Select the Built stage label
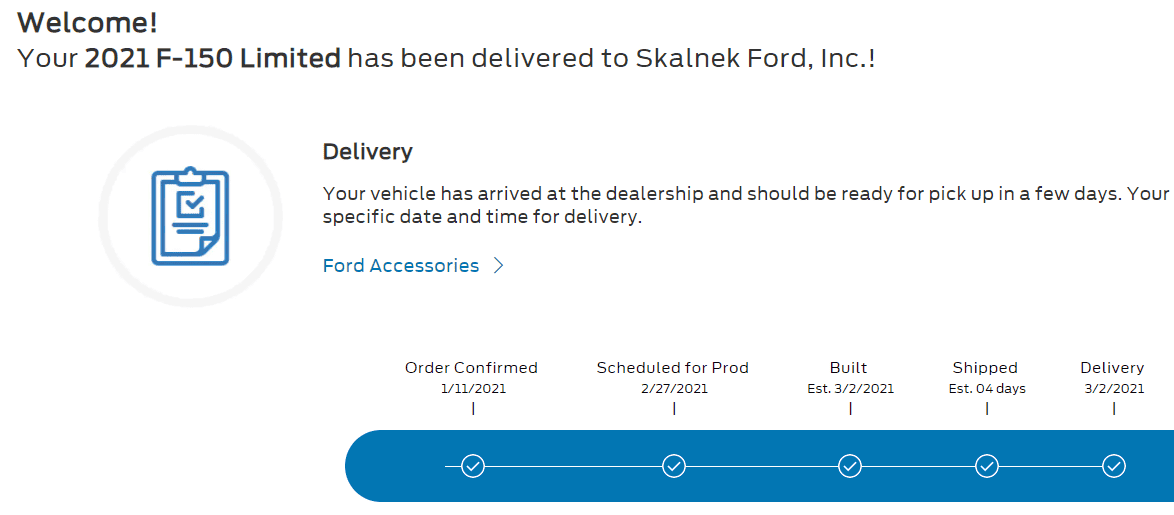This screenshot has width=1174, height=515. tap(849, 368)
